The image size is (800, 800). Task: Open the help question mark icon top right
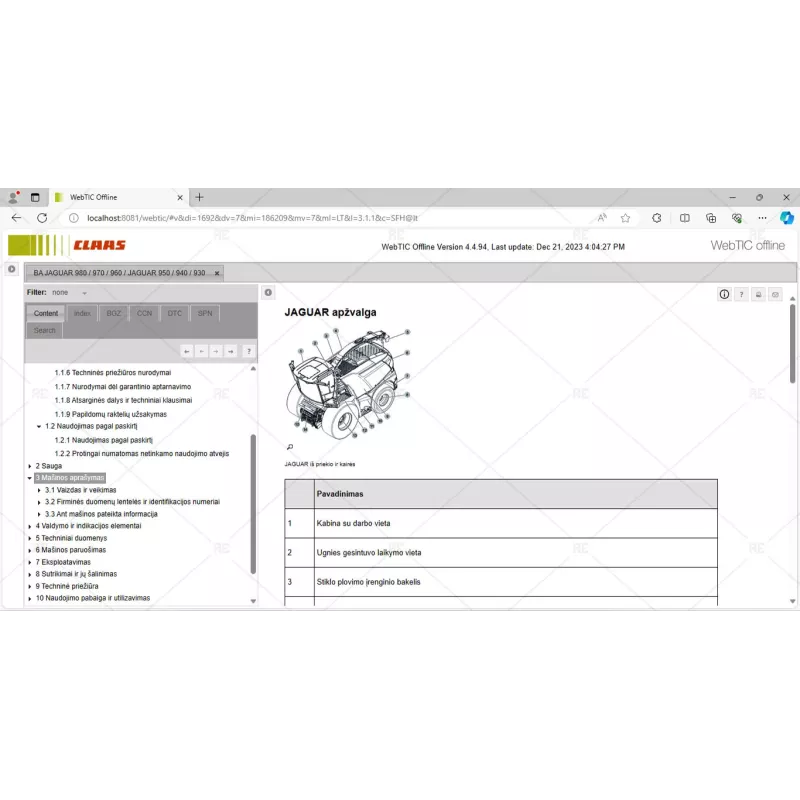click(740, 295)
